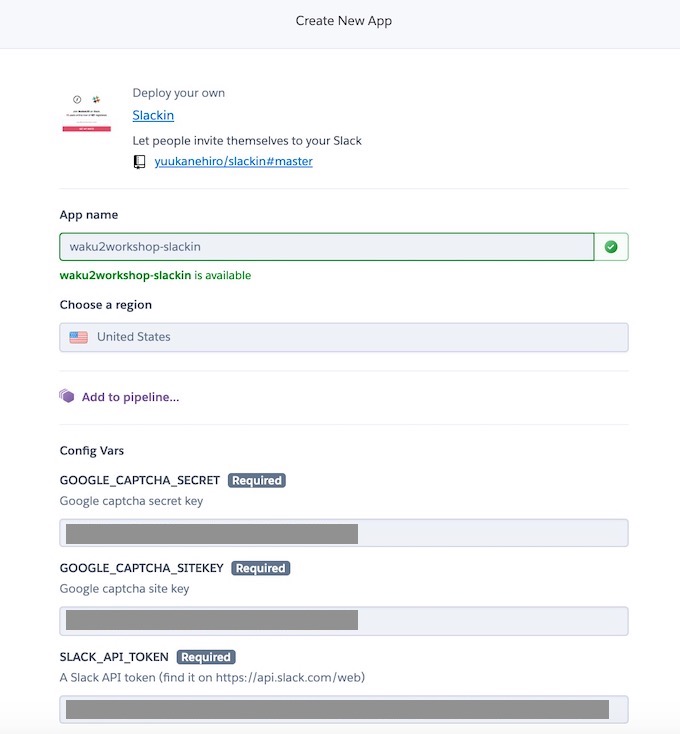Click the GOOGLE_CAPTCHA_SITEKEY input field
This screenshot has width=680, height=734.
tap(344, 621)
